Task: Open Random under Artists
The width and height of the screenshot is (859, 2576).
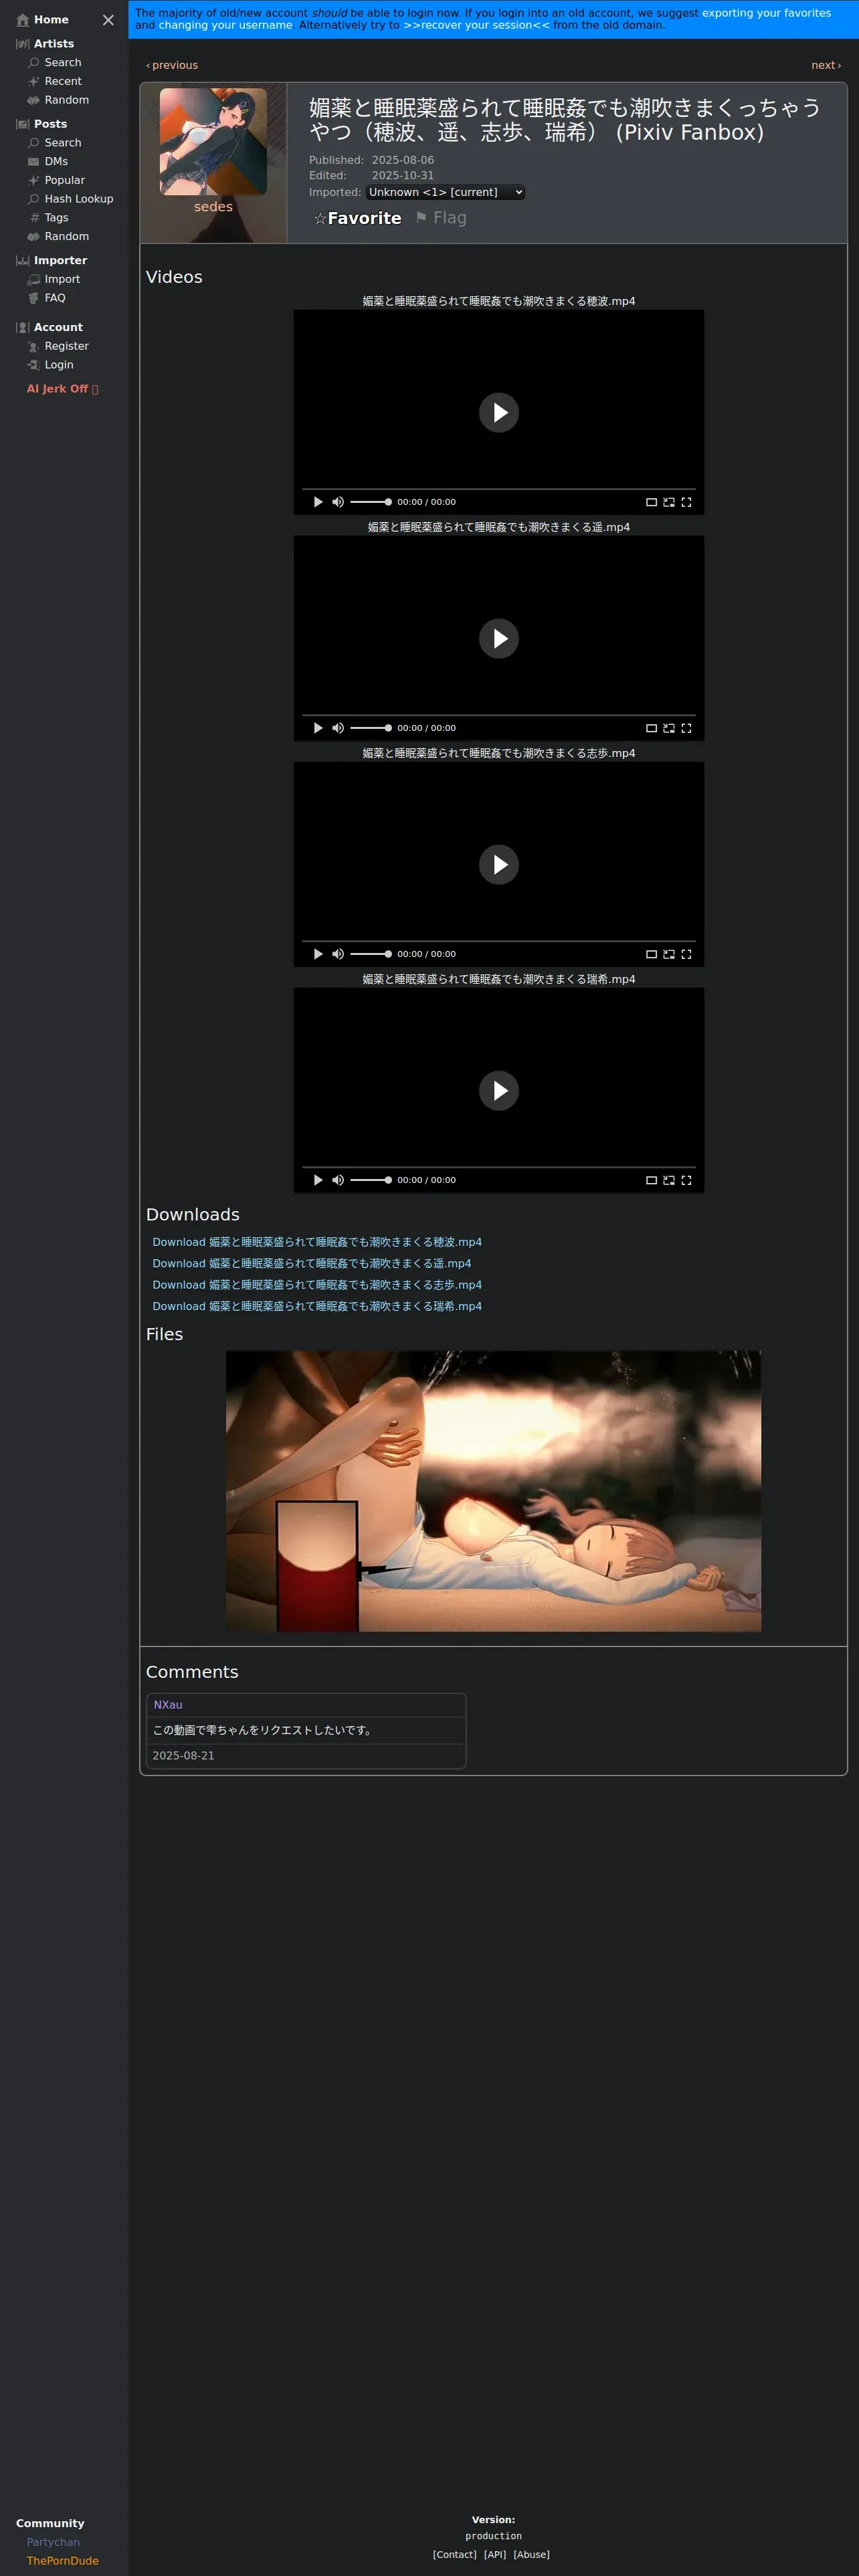Action: tap(58, 100)
